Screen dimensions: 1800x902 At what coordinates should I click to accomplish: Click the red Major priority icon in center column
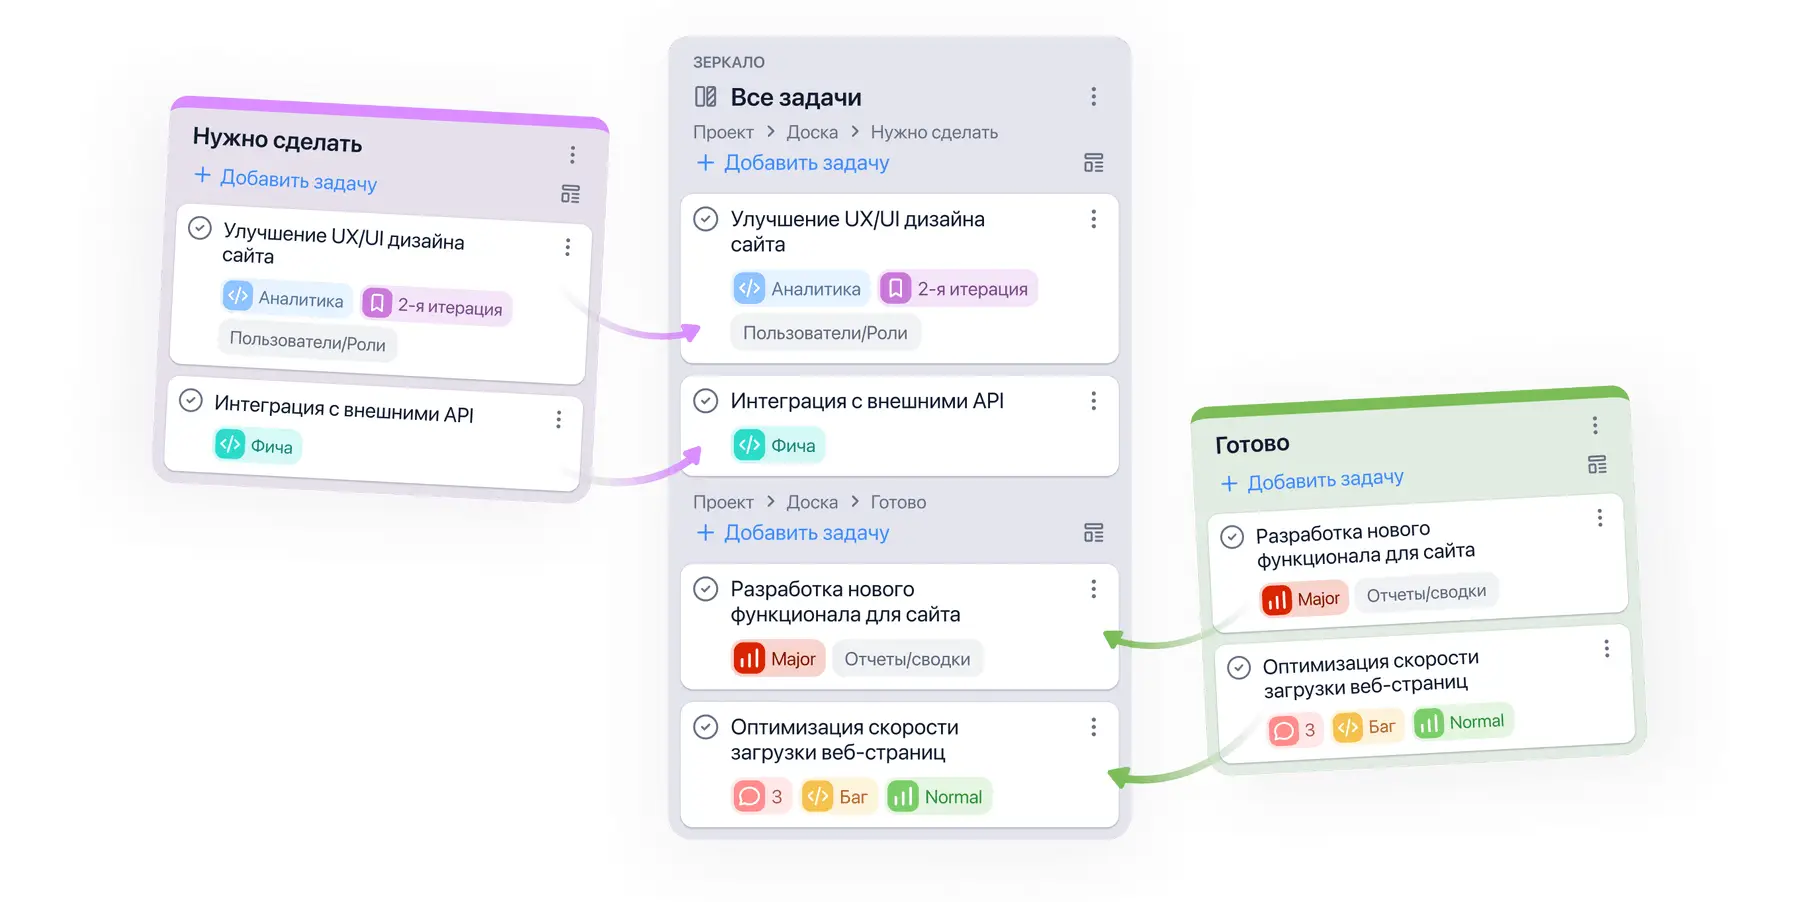749,659
